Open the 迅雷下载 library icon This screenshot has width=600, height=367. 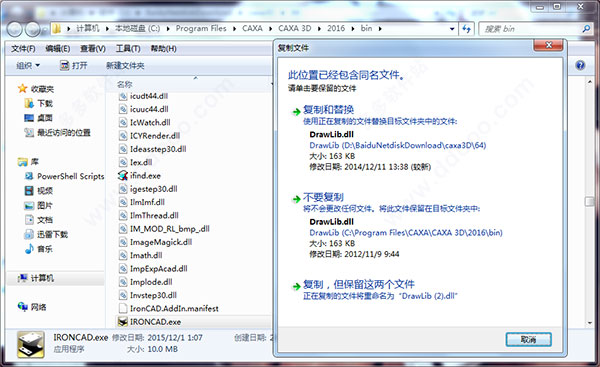click(x=29, y=234)
